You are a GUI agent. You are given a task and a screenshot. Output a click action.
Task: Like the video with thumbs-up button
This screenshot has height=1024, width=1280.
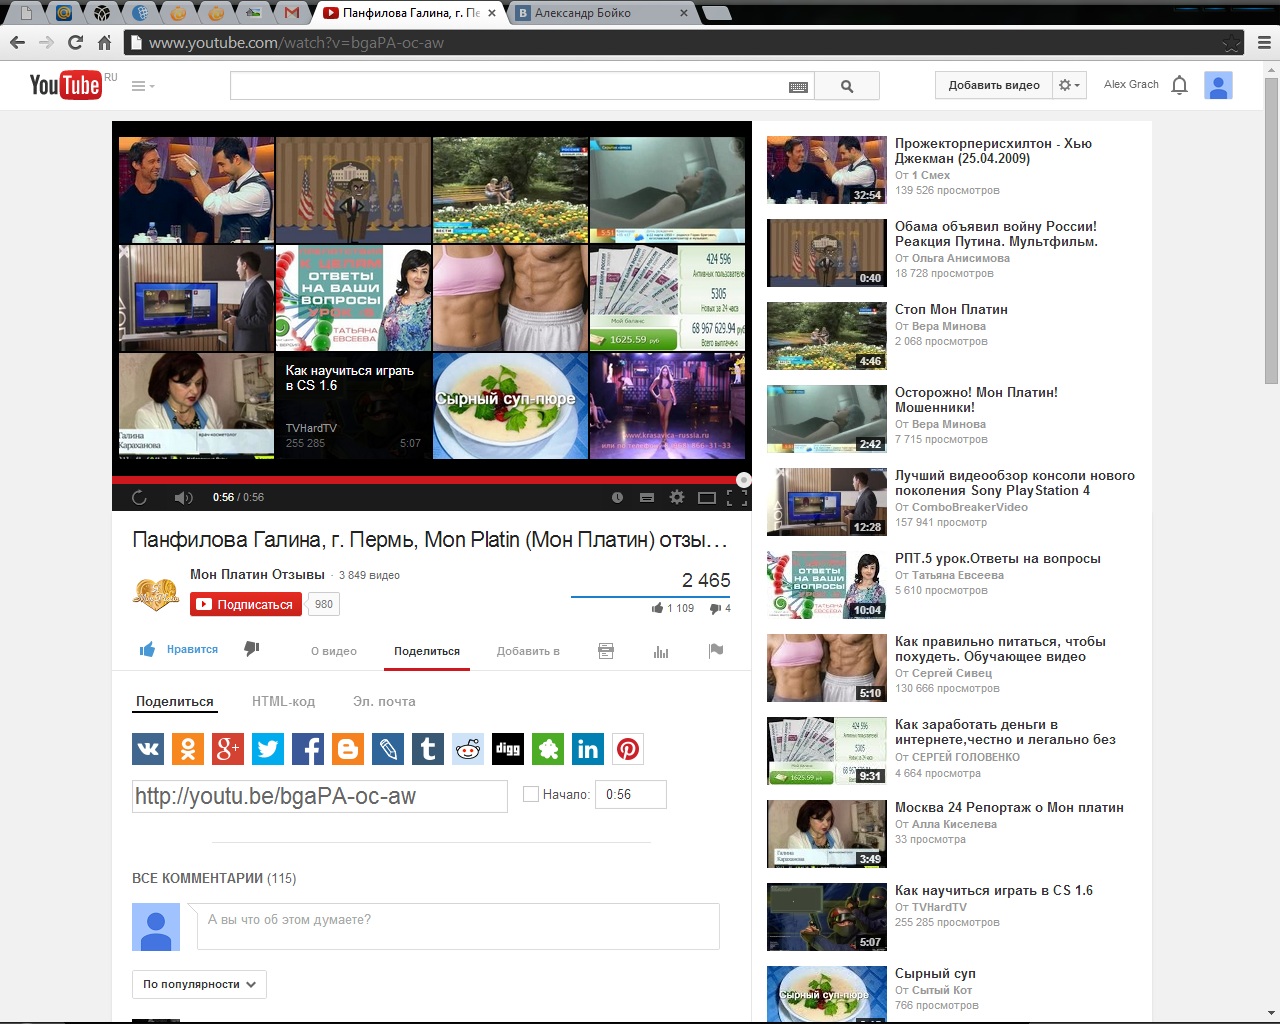coord(178,650)
